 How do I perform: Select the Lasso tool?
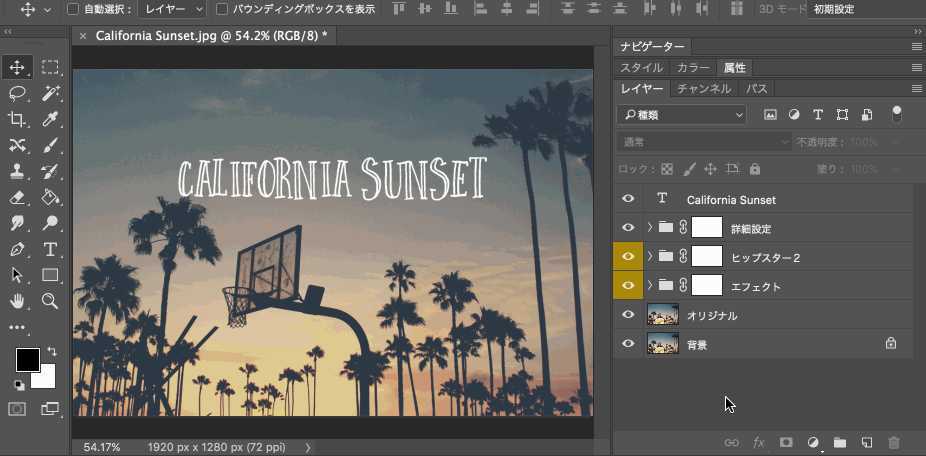click(17, 93)
